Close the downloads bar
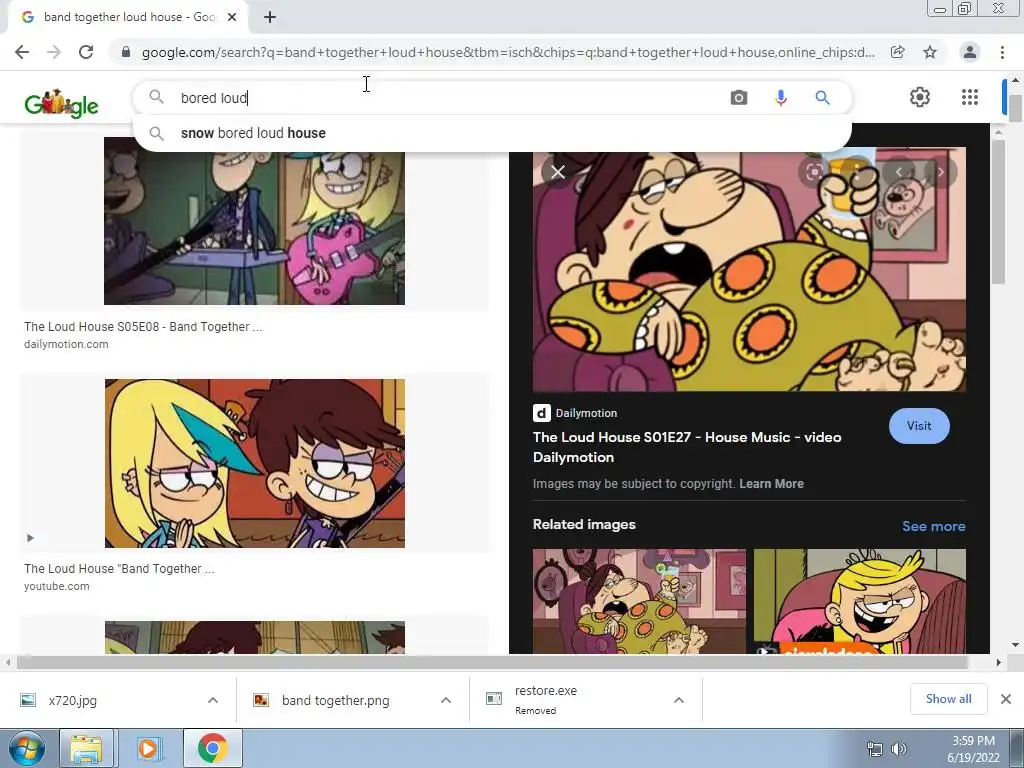Image resolution: width=1024 pixels, height=768 pixels. (x=1006, y=699)
